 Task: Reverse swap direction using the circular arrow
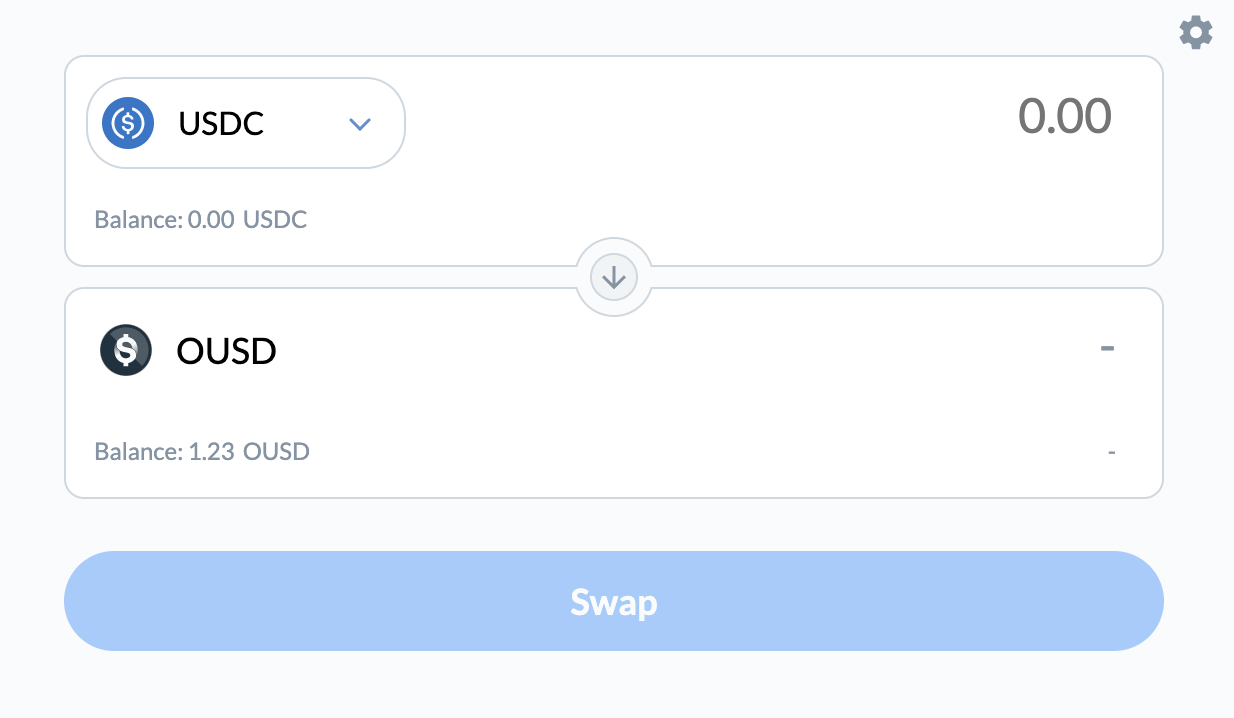[x=613, y=277]
